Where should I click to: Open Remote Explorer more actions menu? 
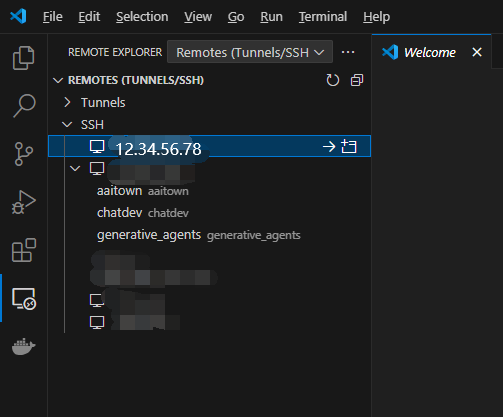pyautogui.click(x=348, y=52)
